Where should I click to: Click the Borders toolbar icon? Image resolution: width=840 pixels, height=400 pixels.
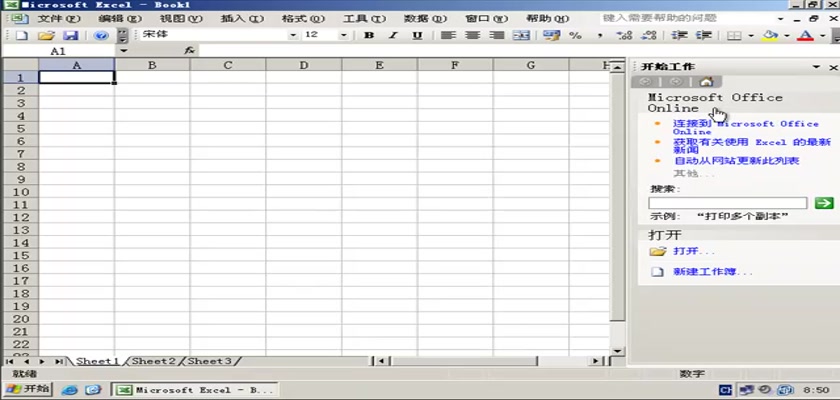pos(734,36)
